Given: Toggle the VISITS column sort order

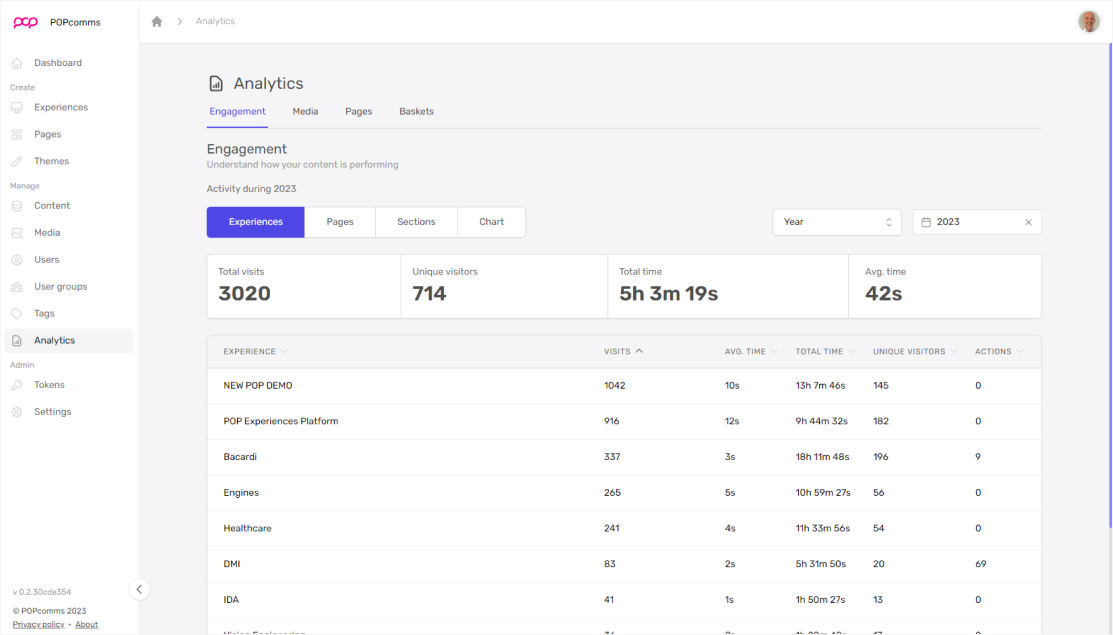Looking at the screenshot, I should (622, 351).
